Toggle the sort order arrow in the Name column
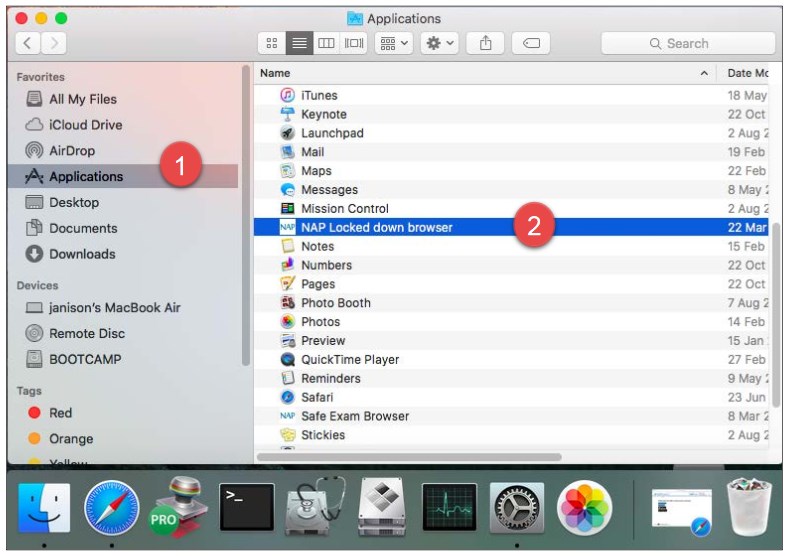Screen dimensions: 788x556 [x=704, y=73]
